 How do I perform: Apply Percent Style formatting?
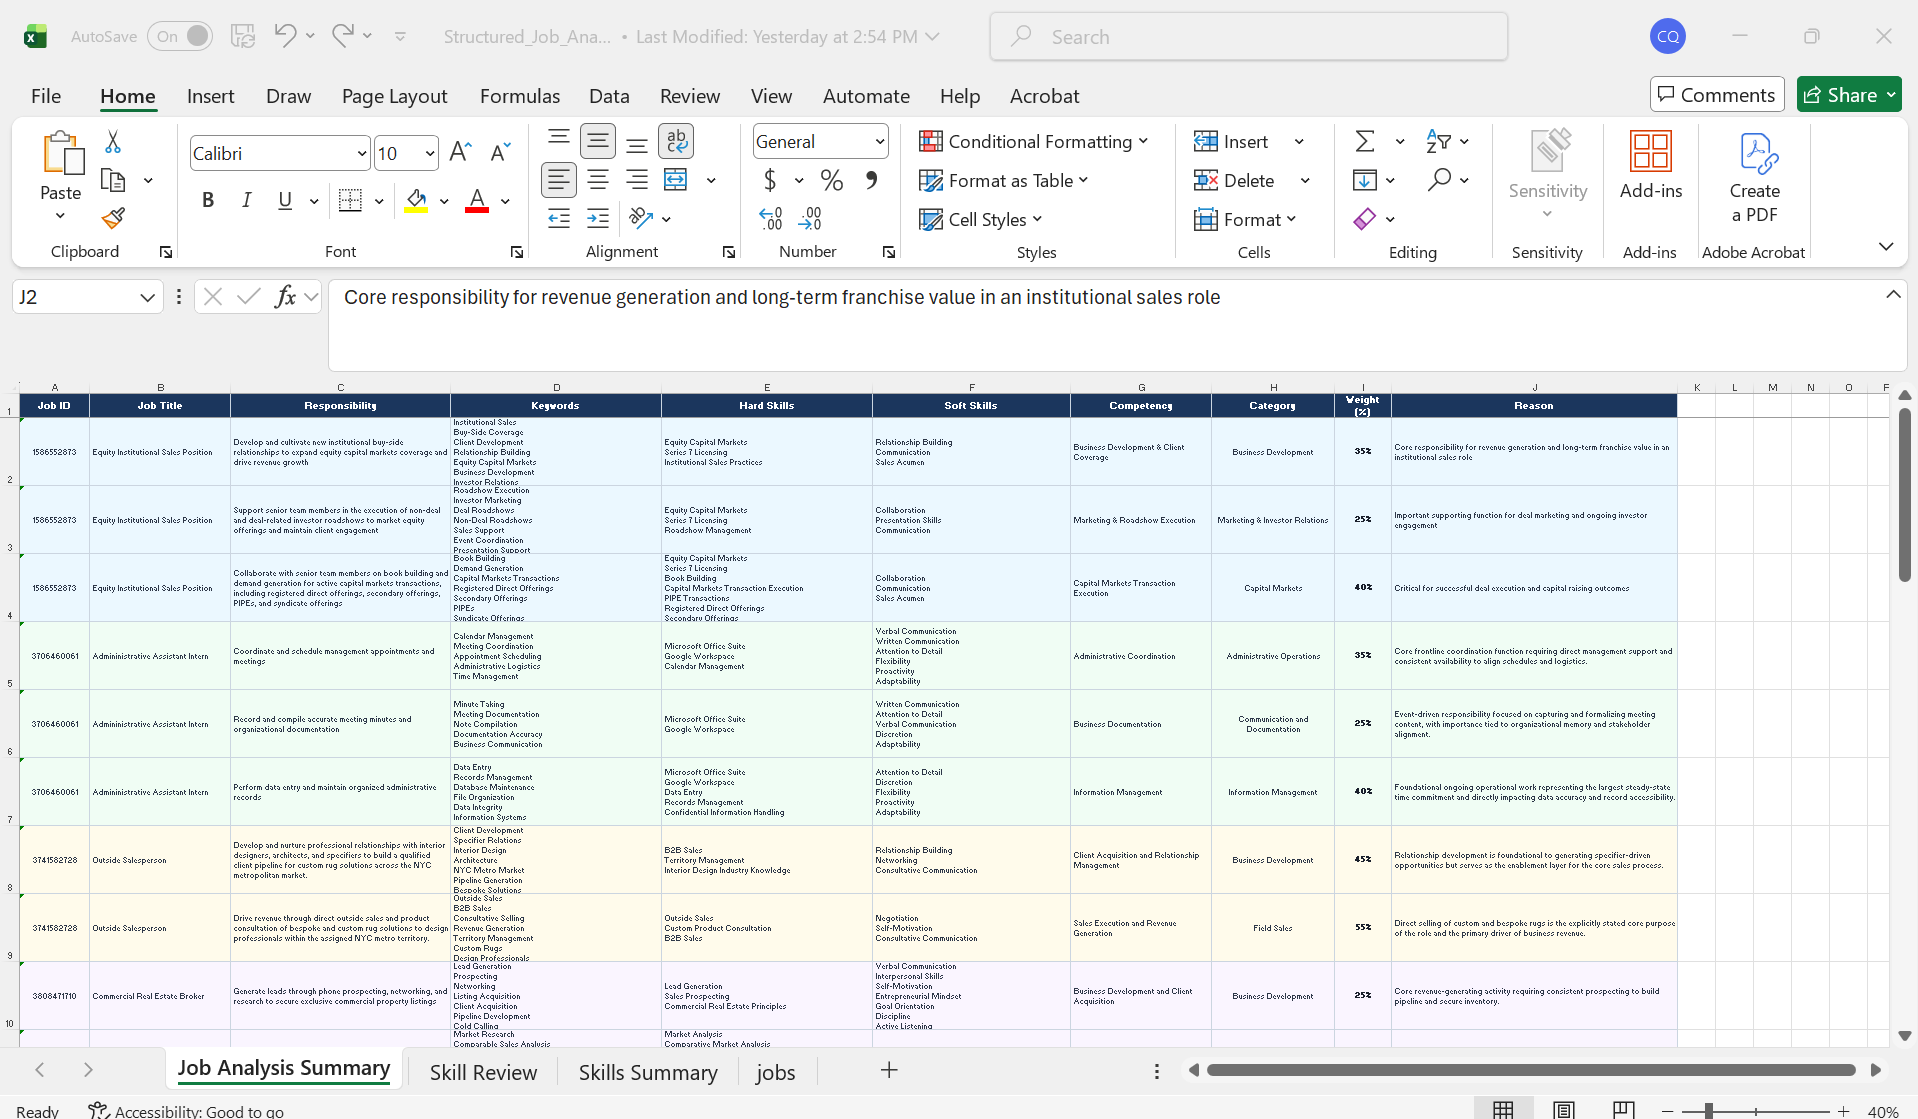point(831,180)
